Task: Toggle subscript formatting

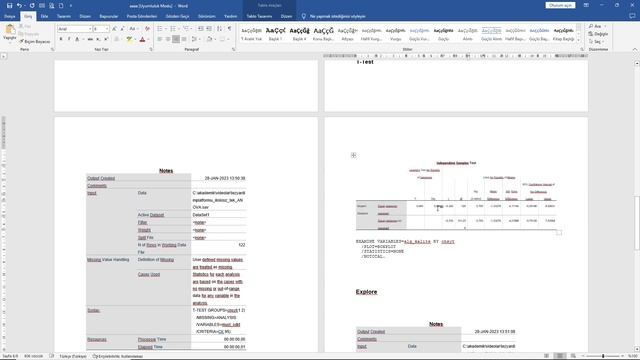Action: point(98,39)
